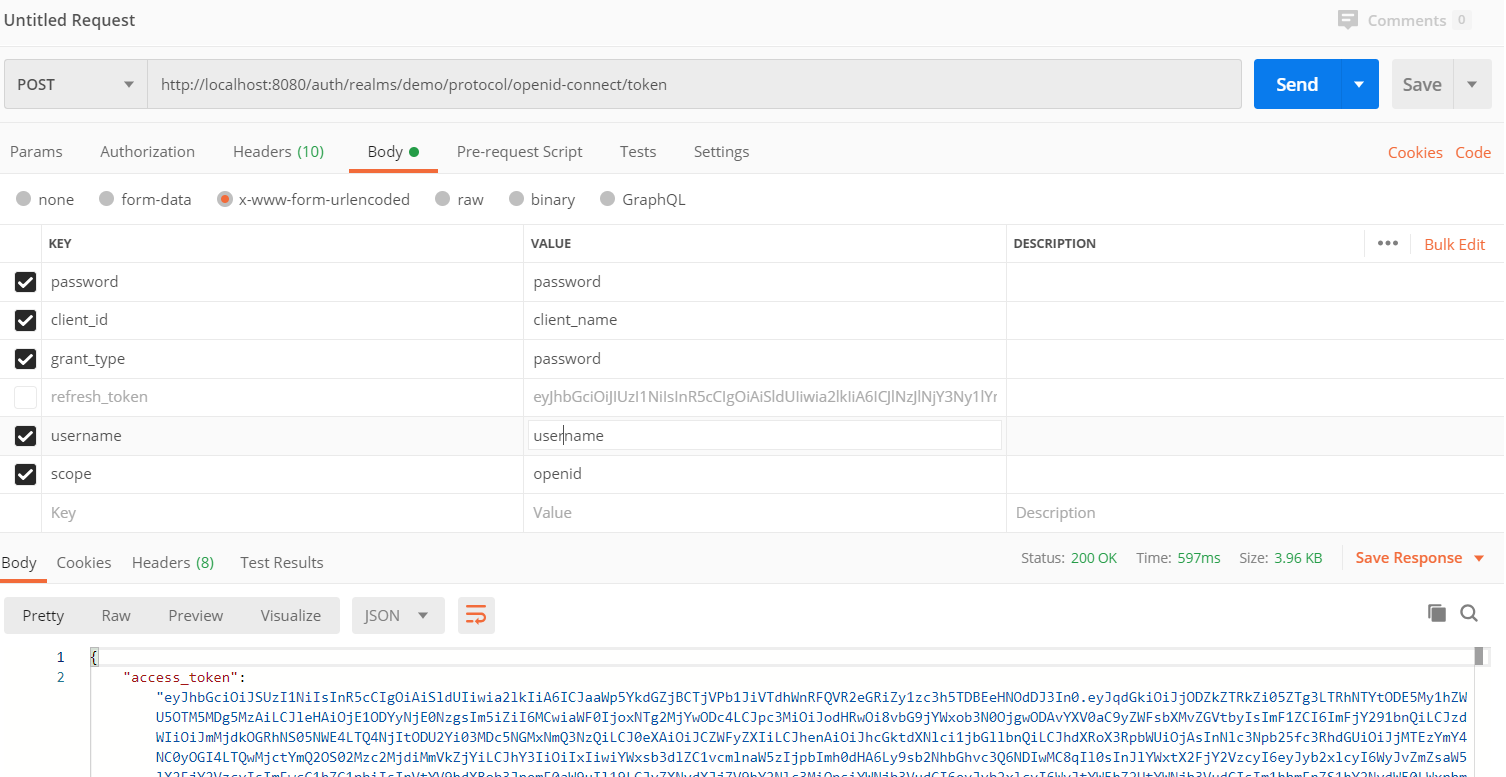Image resolution: width=1506 pixels, height=777 pixels.
Task: Open the Cookies link near Code
Action: click(x=1415, y=153)
